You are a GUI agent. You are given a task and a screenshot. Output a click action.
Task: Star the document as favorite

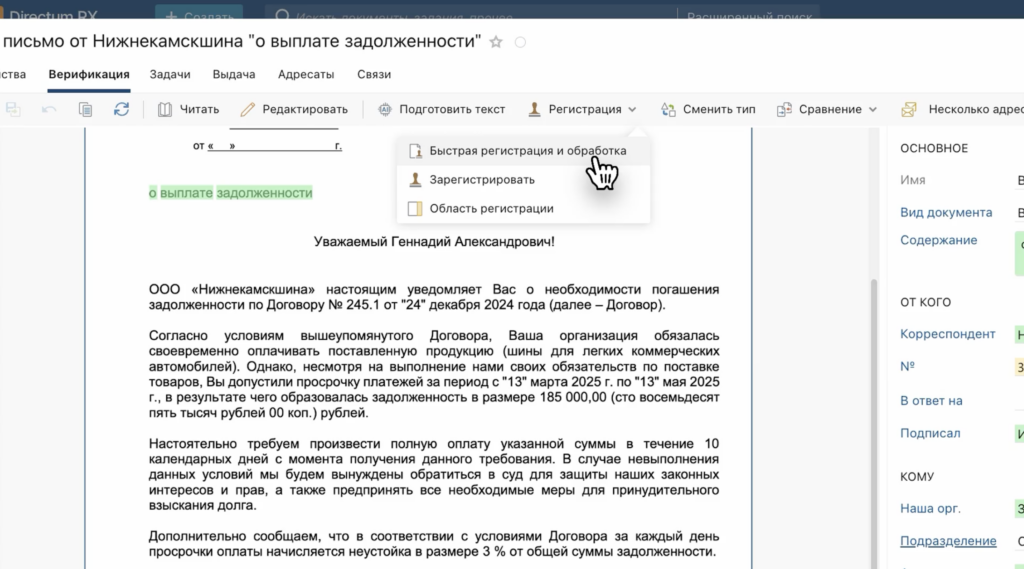pos(496,42)
